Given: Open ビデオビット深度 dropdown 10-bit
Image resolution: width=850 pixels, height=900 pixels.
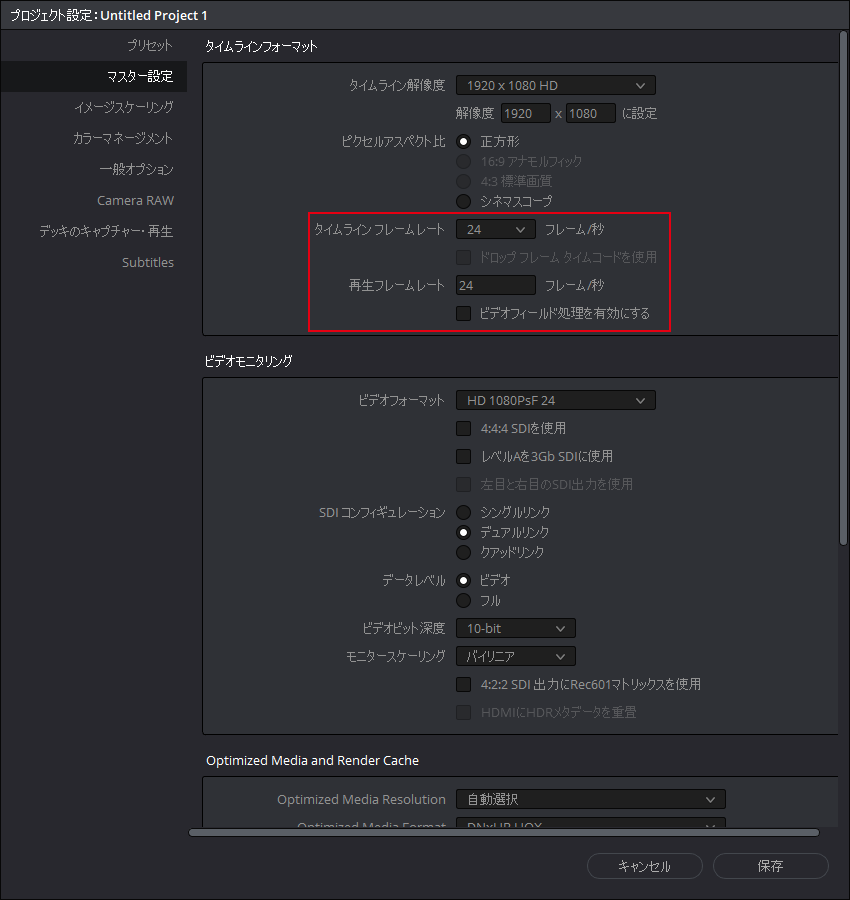Looking at the screenshot, I should tap(515, 629).
